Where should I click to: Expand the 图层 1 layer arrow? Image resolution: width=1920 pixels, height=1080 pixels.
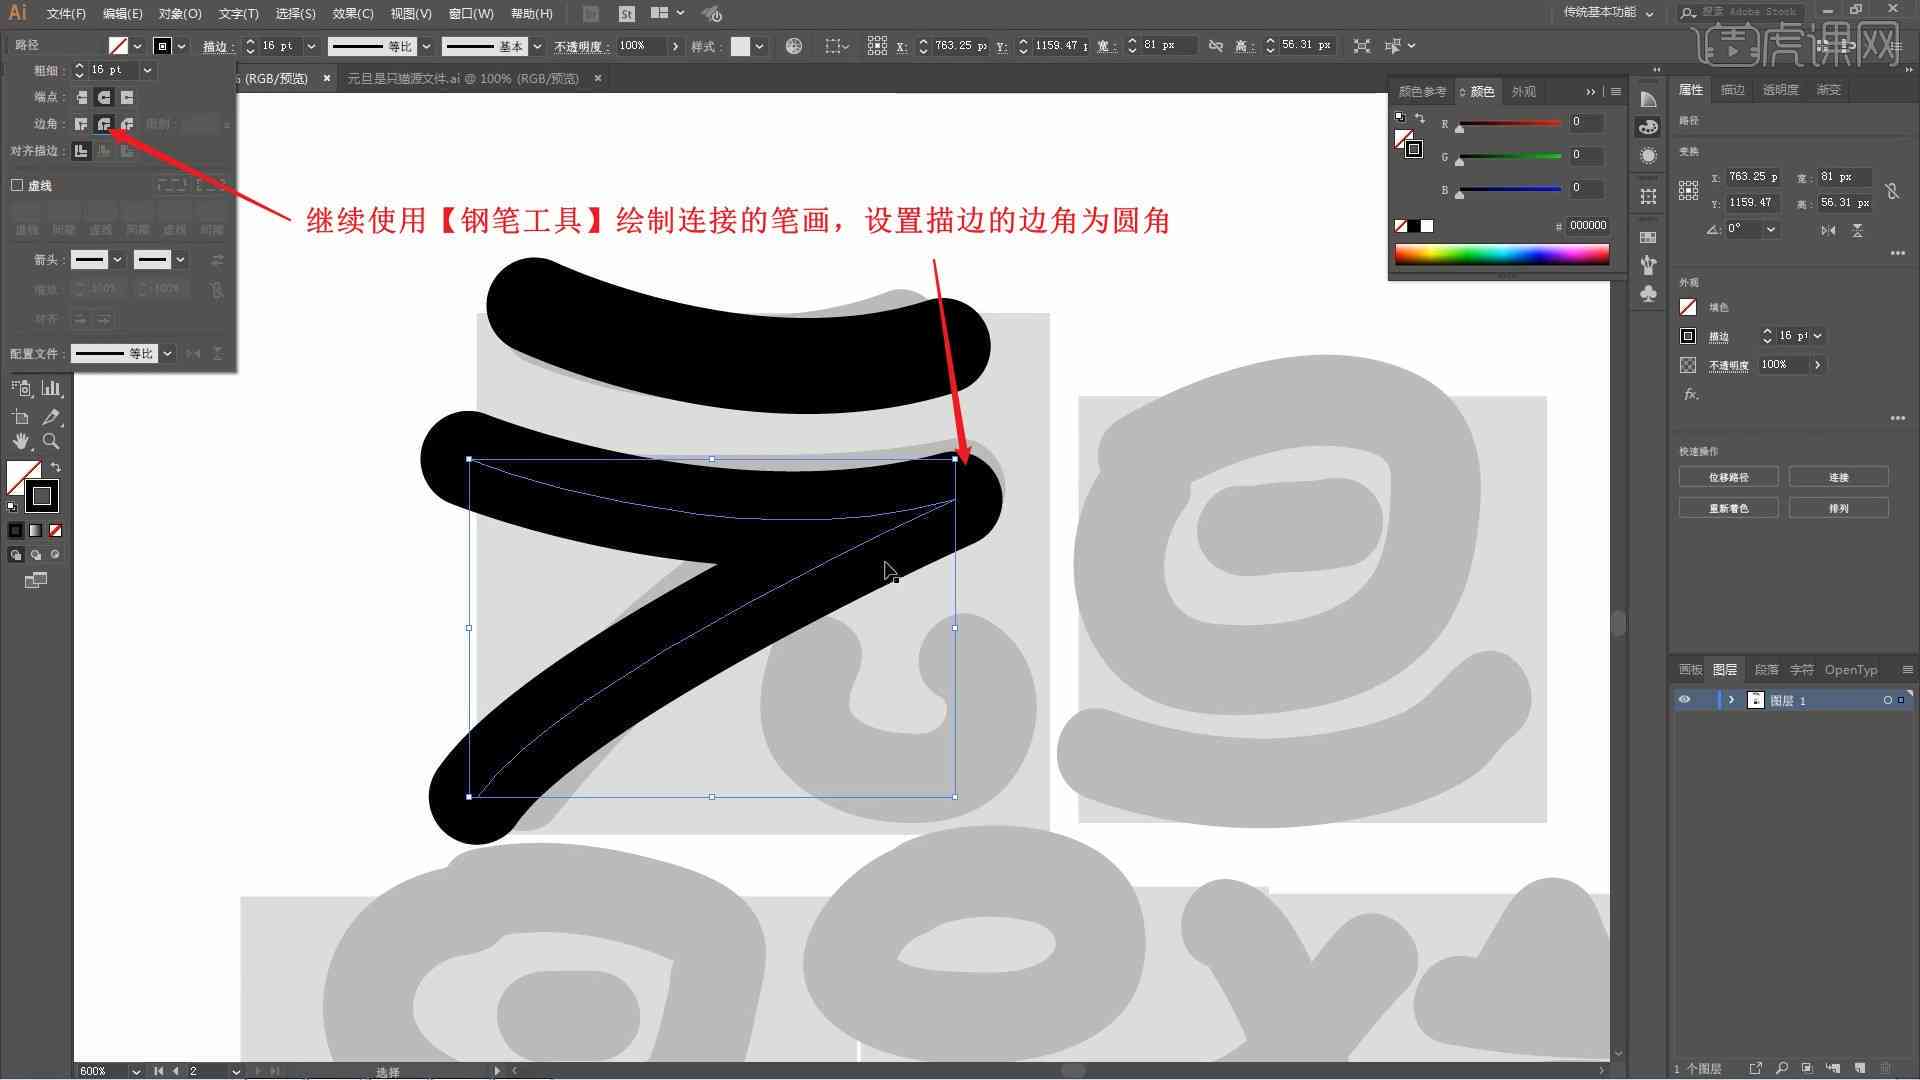click(1731, 700)
